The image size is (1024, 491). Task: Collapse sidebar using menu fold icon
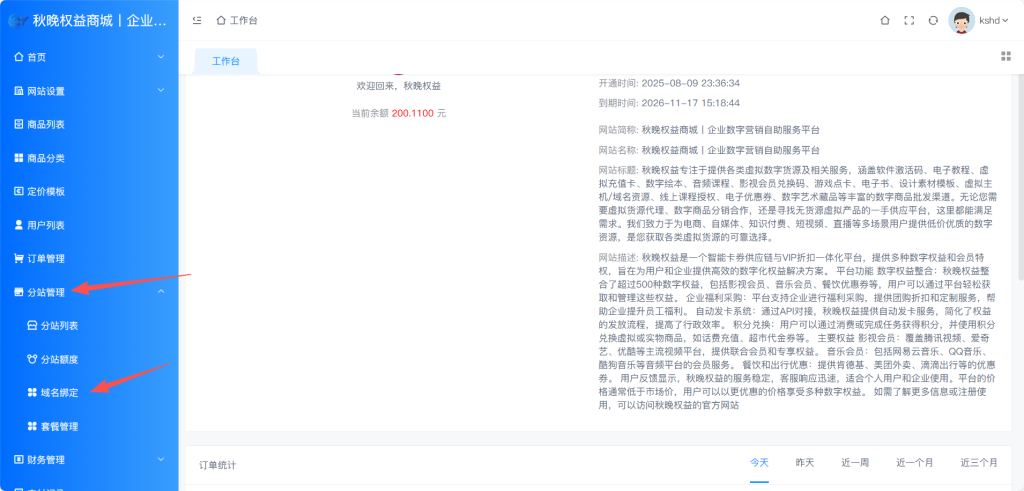(196, 20)
